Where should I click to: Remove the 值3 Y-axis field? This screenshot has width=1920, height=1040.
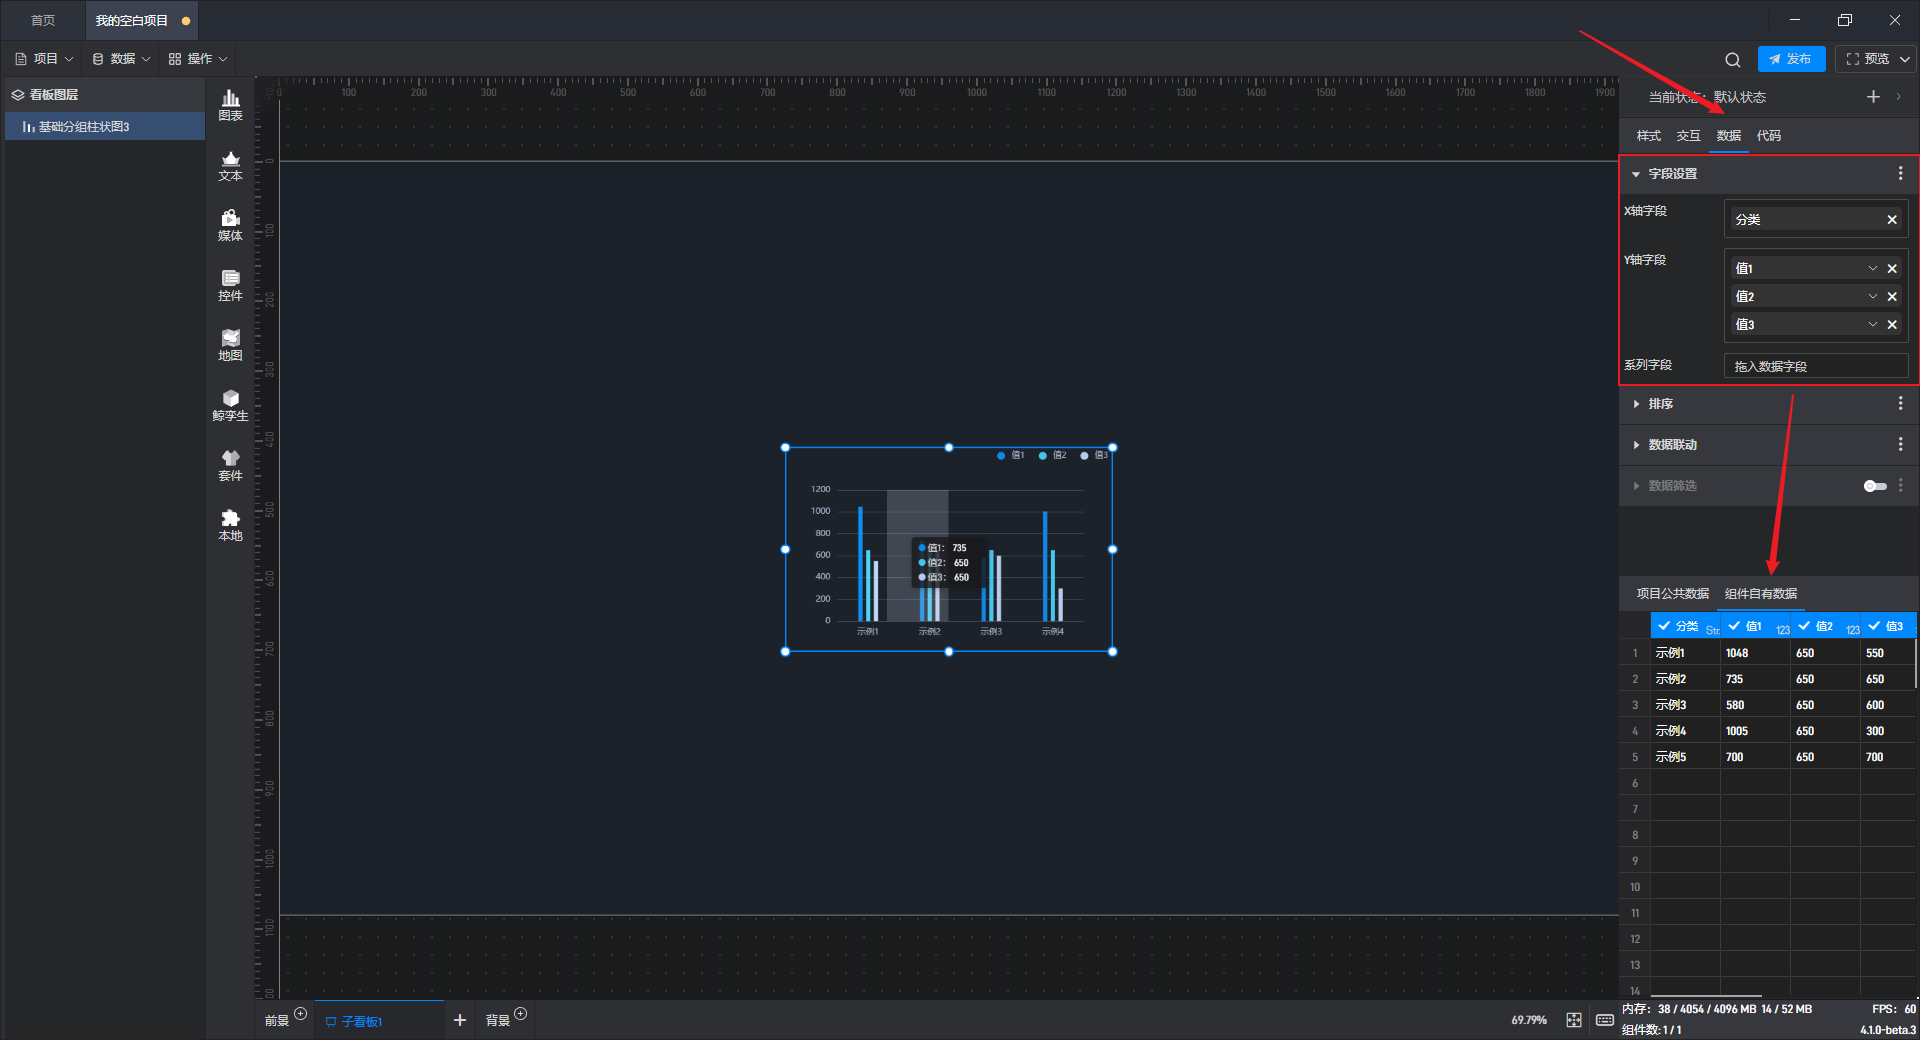(x=1892, y=325)
